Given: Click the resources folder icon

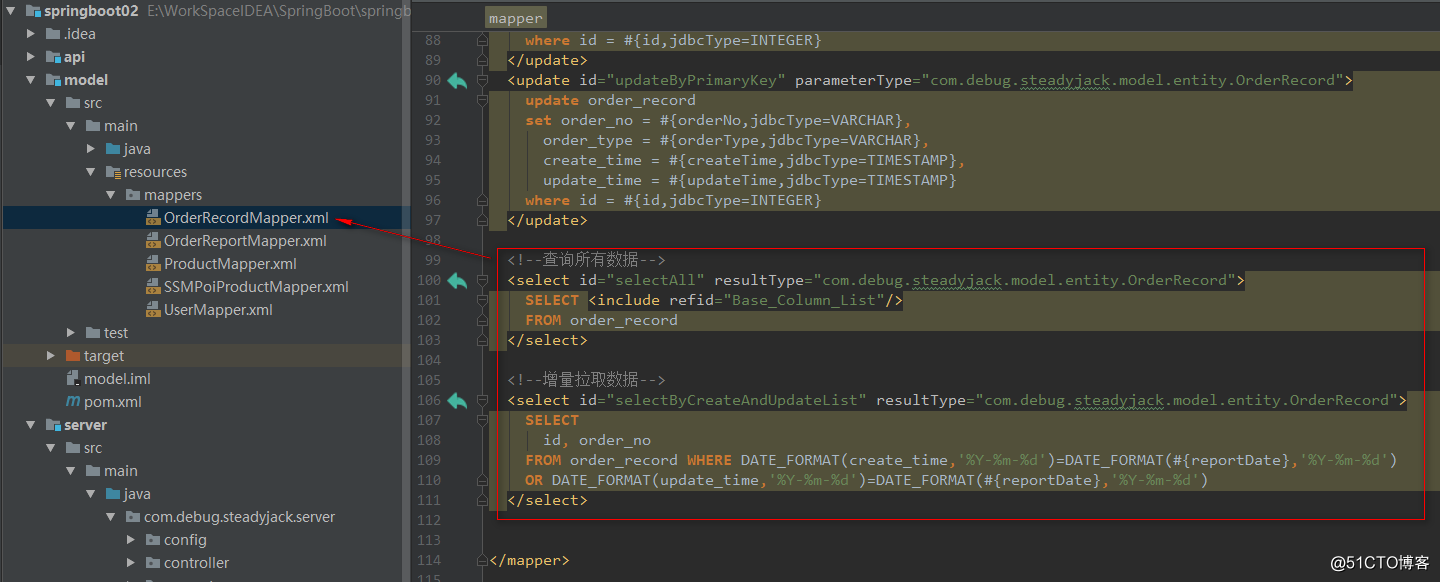Looking at the screenshot, I should pos(113,172).
